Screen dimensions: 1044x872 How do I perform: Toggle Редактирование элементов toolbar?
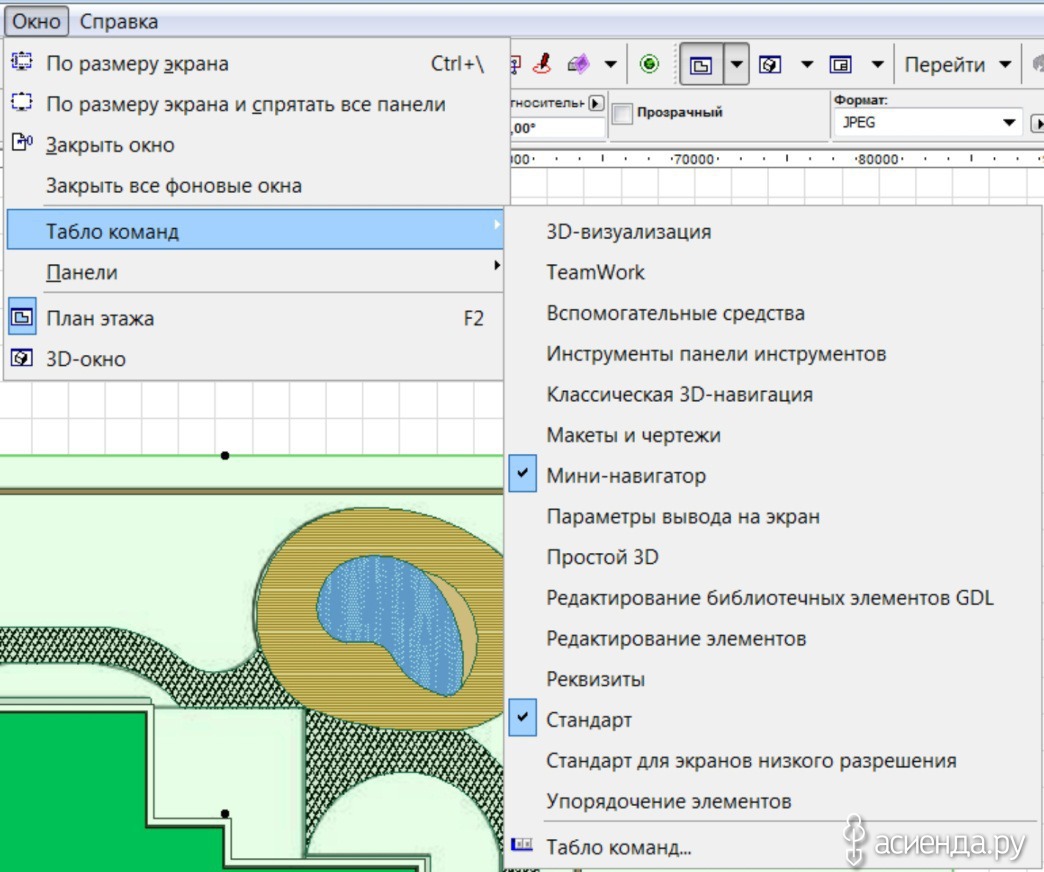772,638
